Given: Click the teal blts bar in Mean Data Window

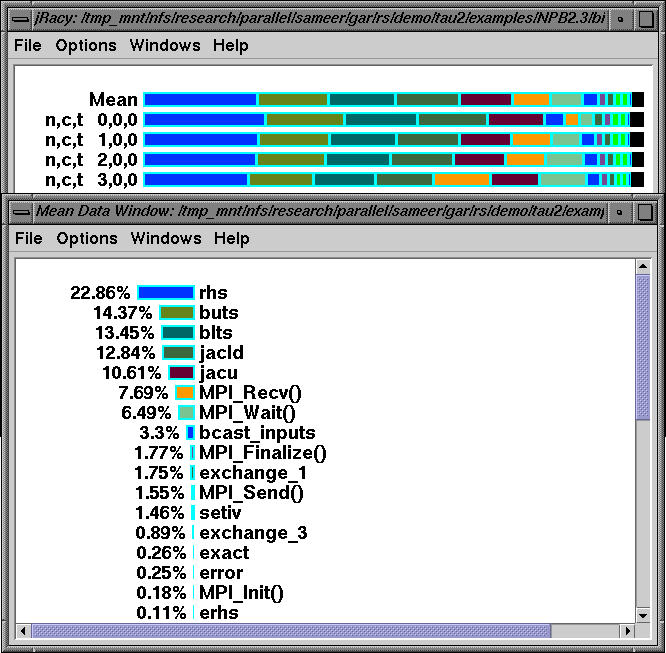Looking at the screenshot, I should coord(178,332).
